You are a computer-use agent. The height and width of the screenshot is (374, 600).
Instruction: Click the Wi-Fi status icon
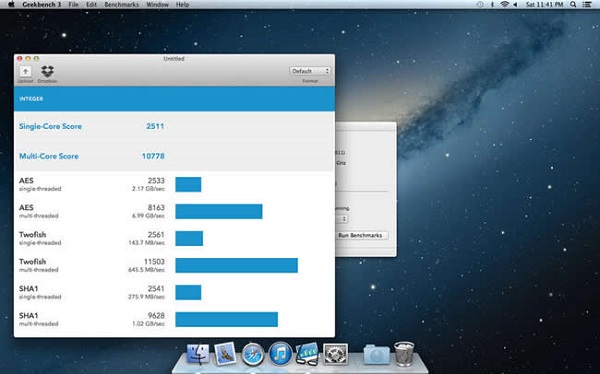click(x=505, y=5)
